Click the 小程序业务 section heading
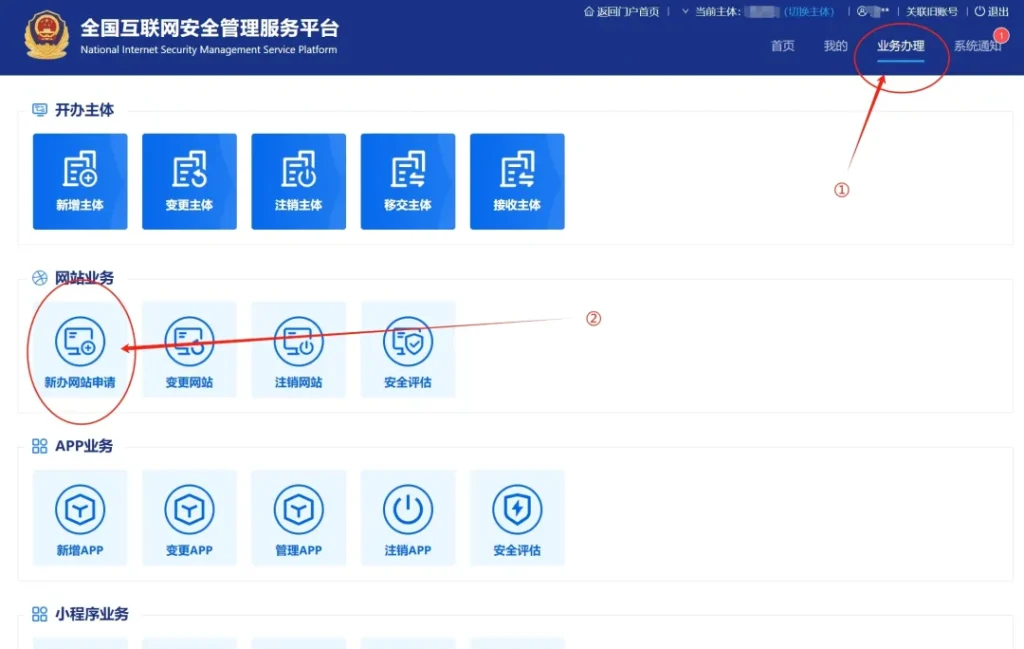The image size is (1024, 649). [91, 614]
